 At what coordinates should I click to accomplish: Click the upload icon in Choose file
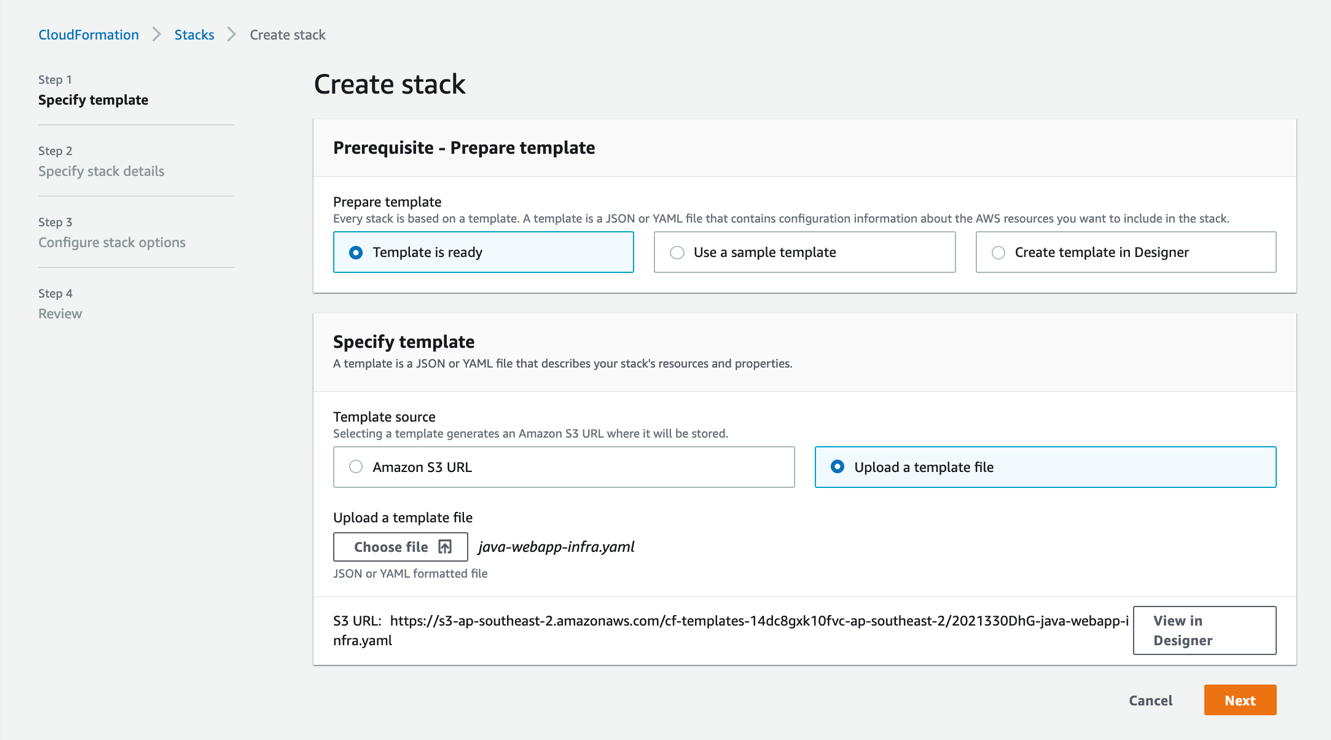coord(445,547)
